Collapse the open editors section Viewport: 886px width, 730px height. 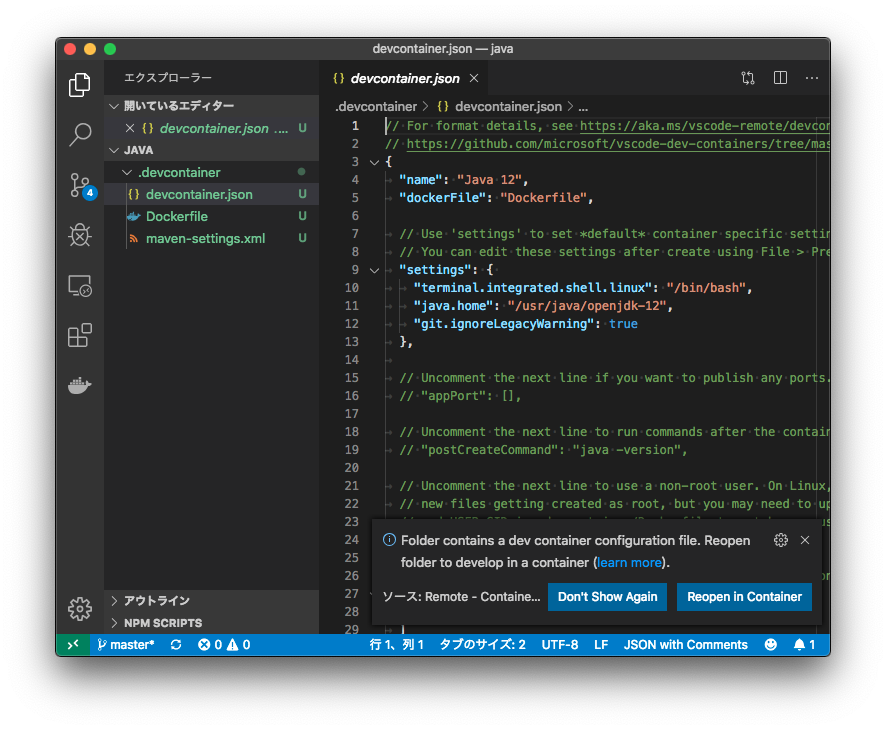pyautogui.click(x=114, y=106)
